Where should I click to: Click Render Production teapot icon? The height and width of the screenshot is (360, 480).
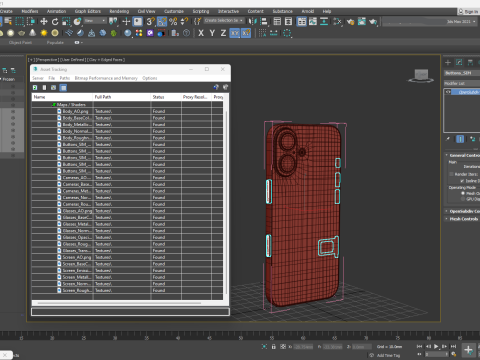tap(373, 22)
